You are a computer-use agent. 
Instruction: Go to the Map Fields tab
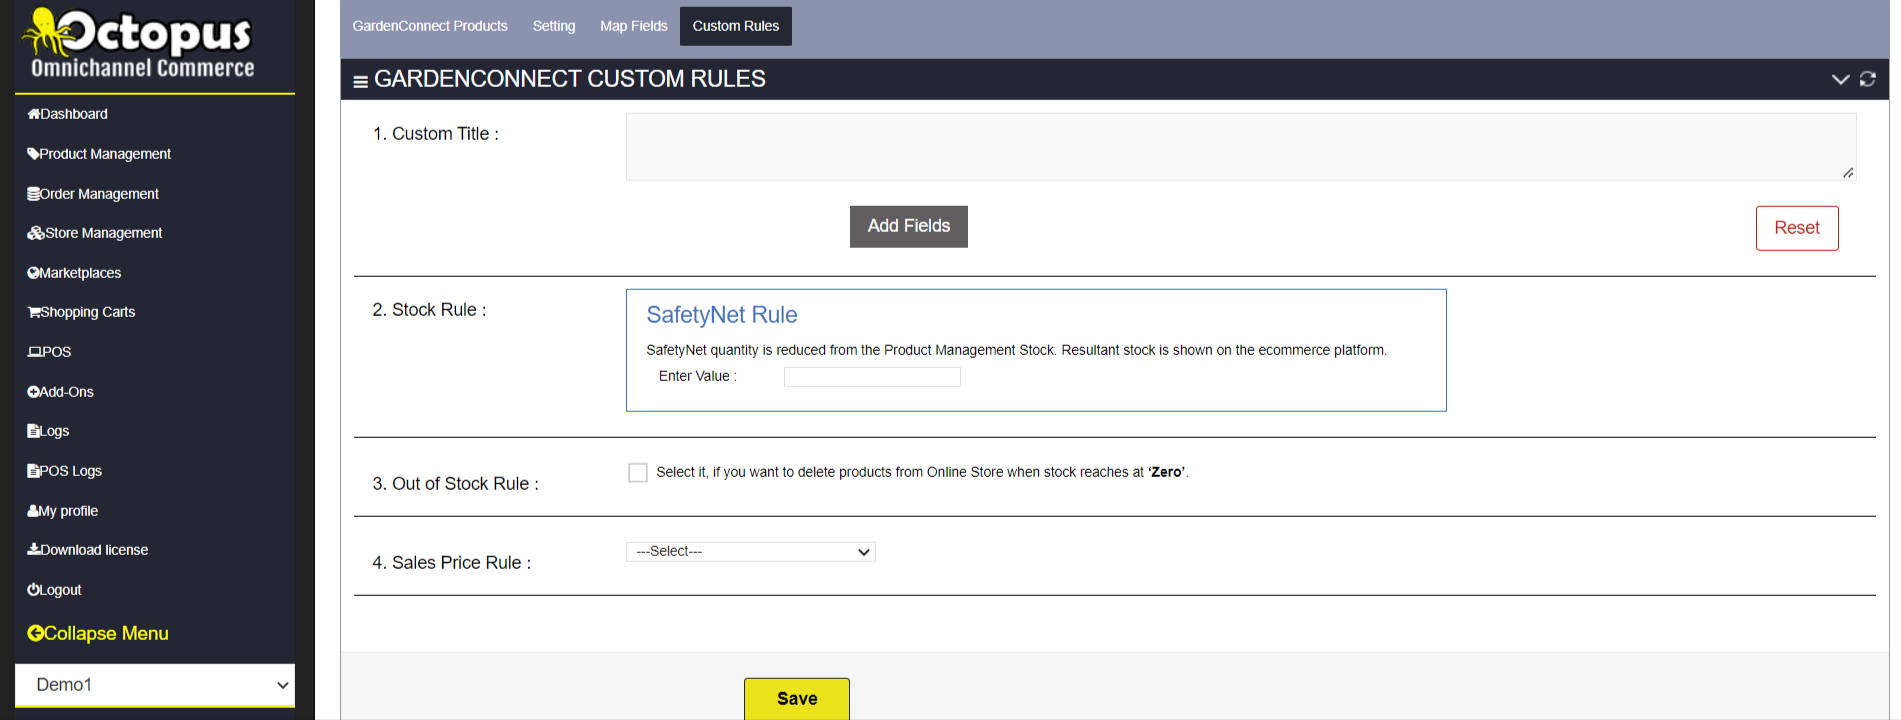point(634,26)
